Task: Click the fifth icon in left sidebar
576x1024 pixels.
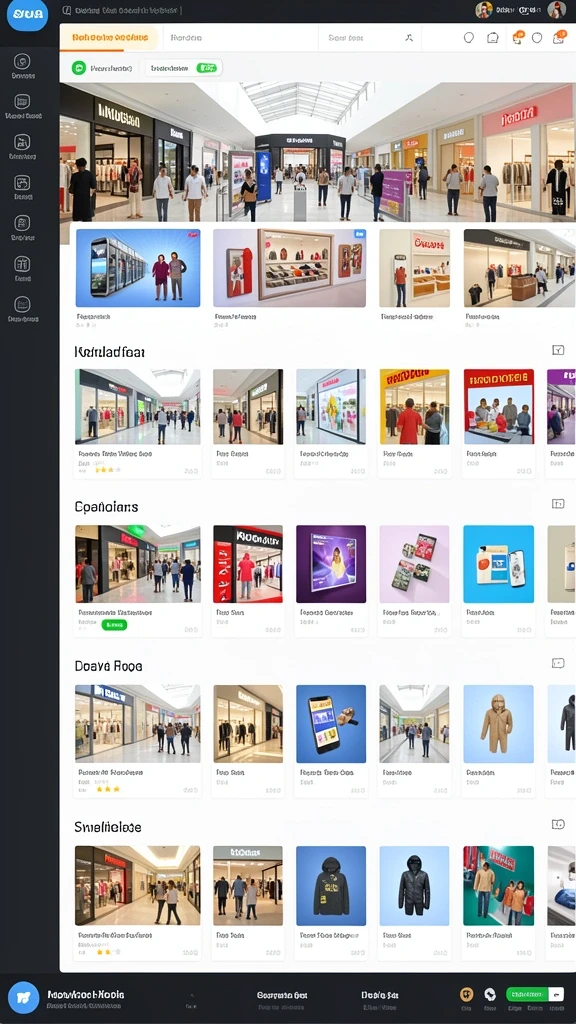Action: [x=22, y=223]
